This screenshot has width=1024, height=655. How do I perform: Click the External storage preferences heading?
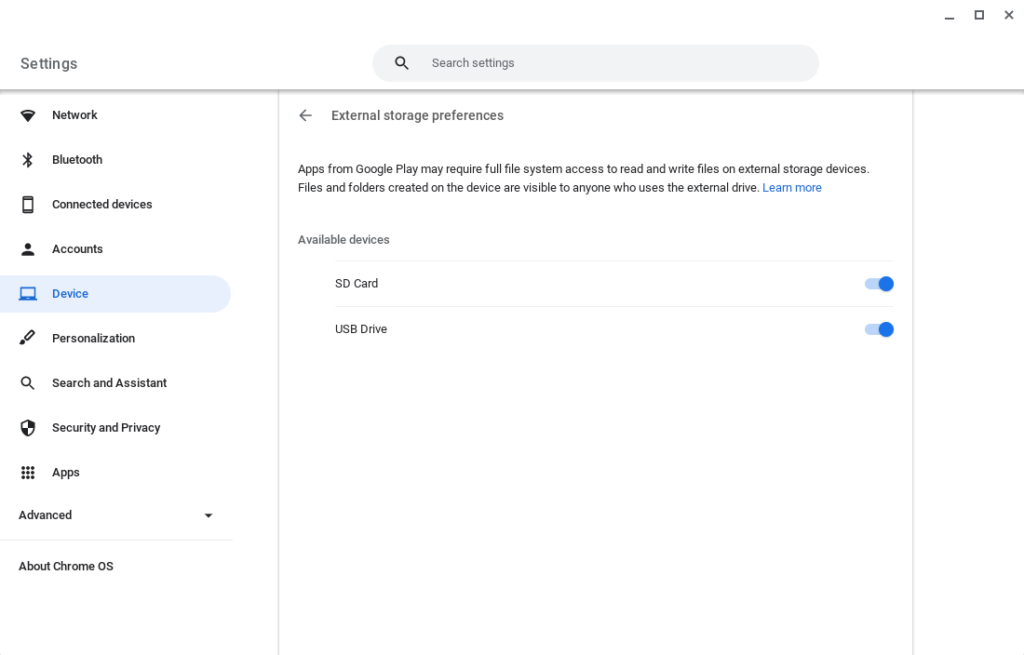[417, 116]
